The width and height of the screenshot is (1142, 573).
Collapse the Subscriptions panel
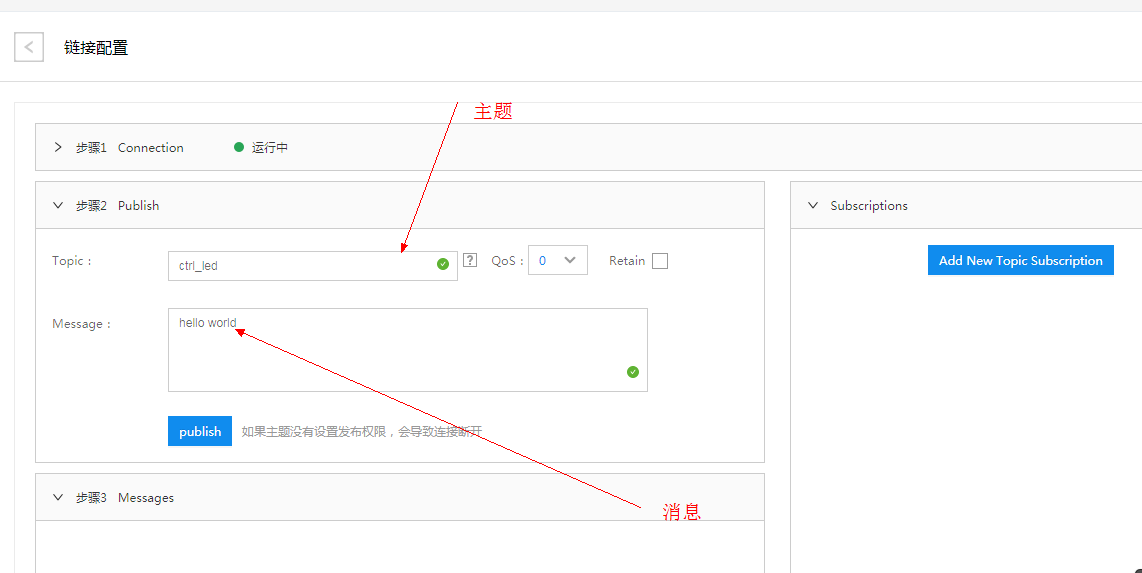[814, 205]
